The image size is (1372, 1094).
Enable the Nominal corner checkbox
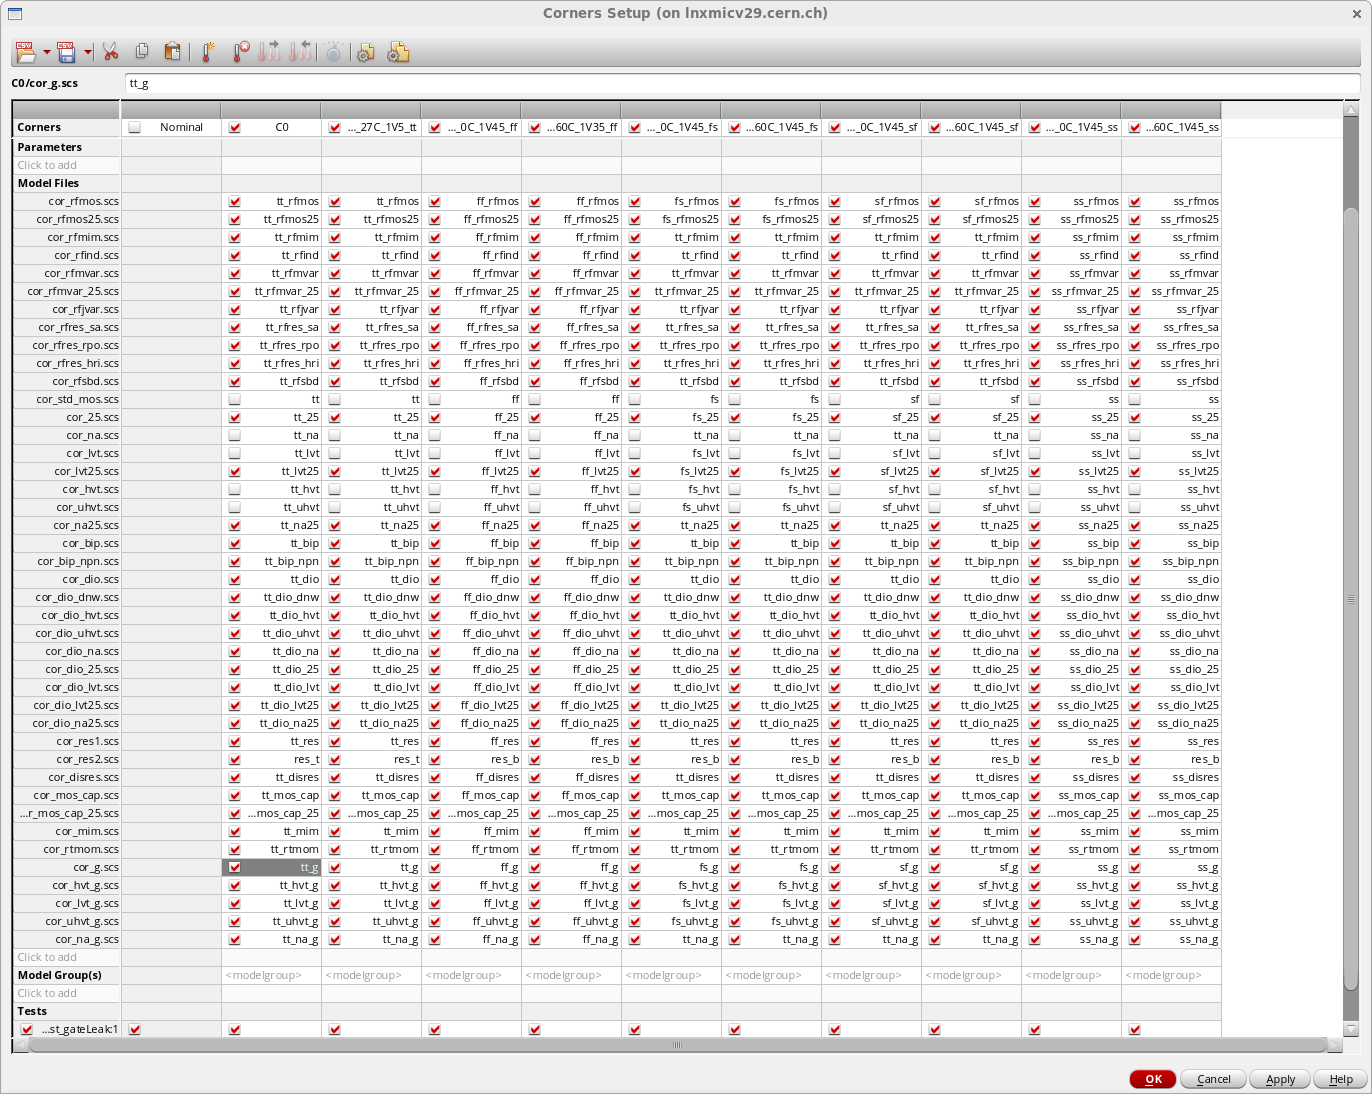click(135, 128)
